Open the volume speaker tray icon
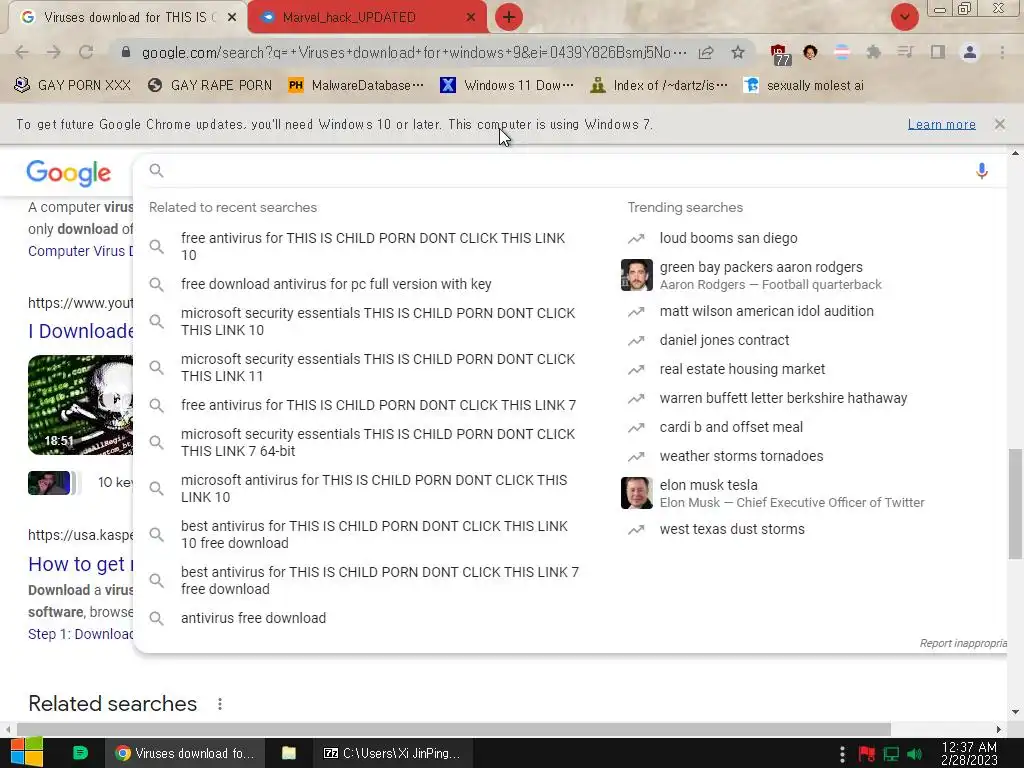 point(915,754)
